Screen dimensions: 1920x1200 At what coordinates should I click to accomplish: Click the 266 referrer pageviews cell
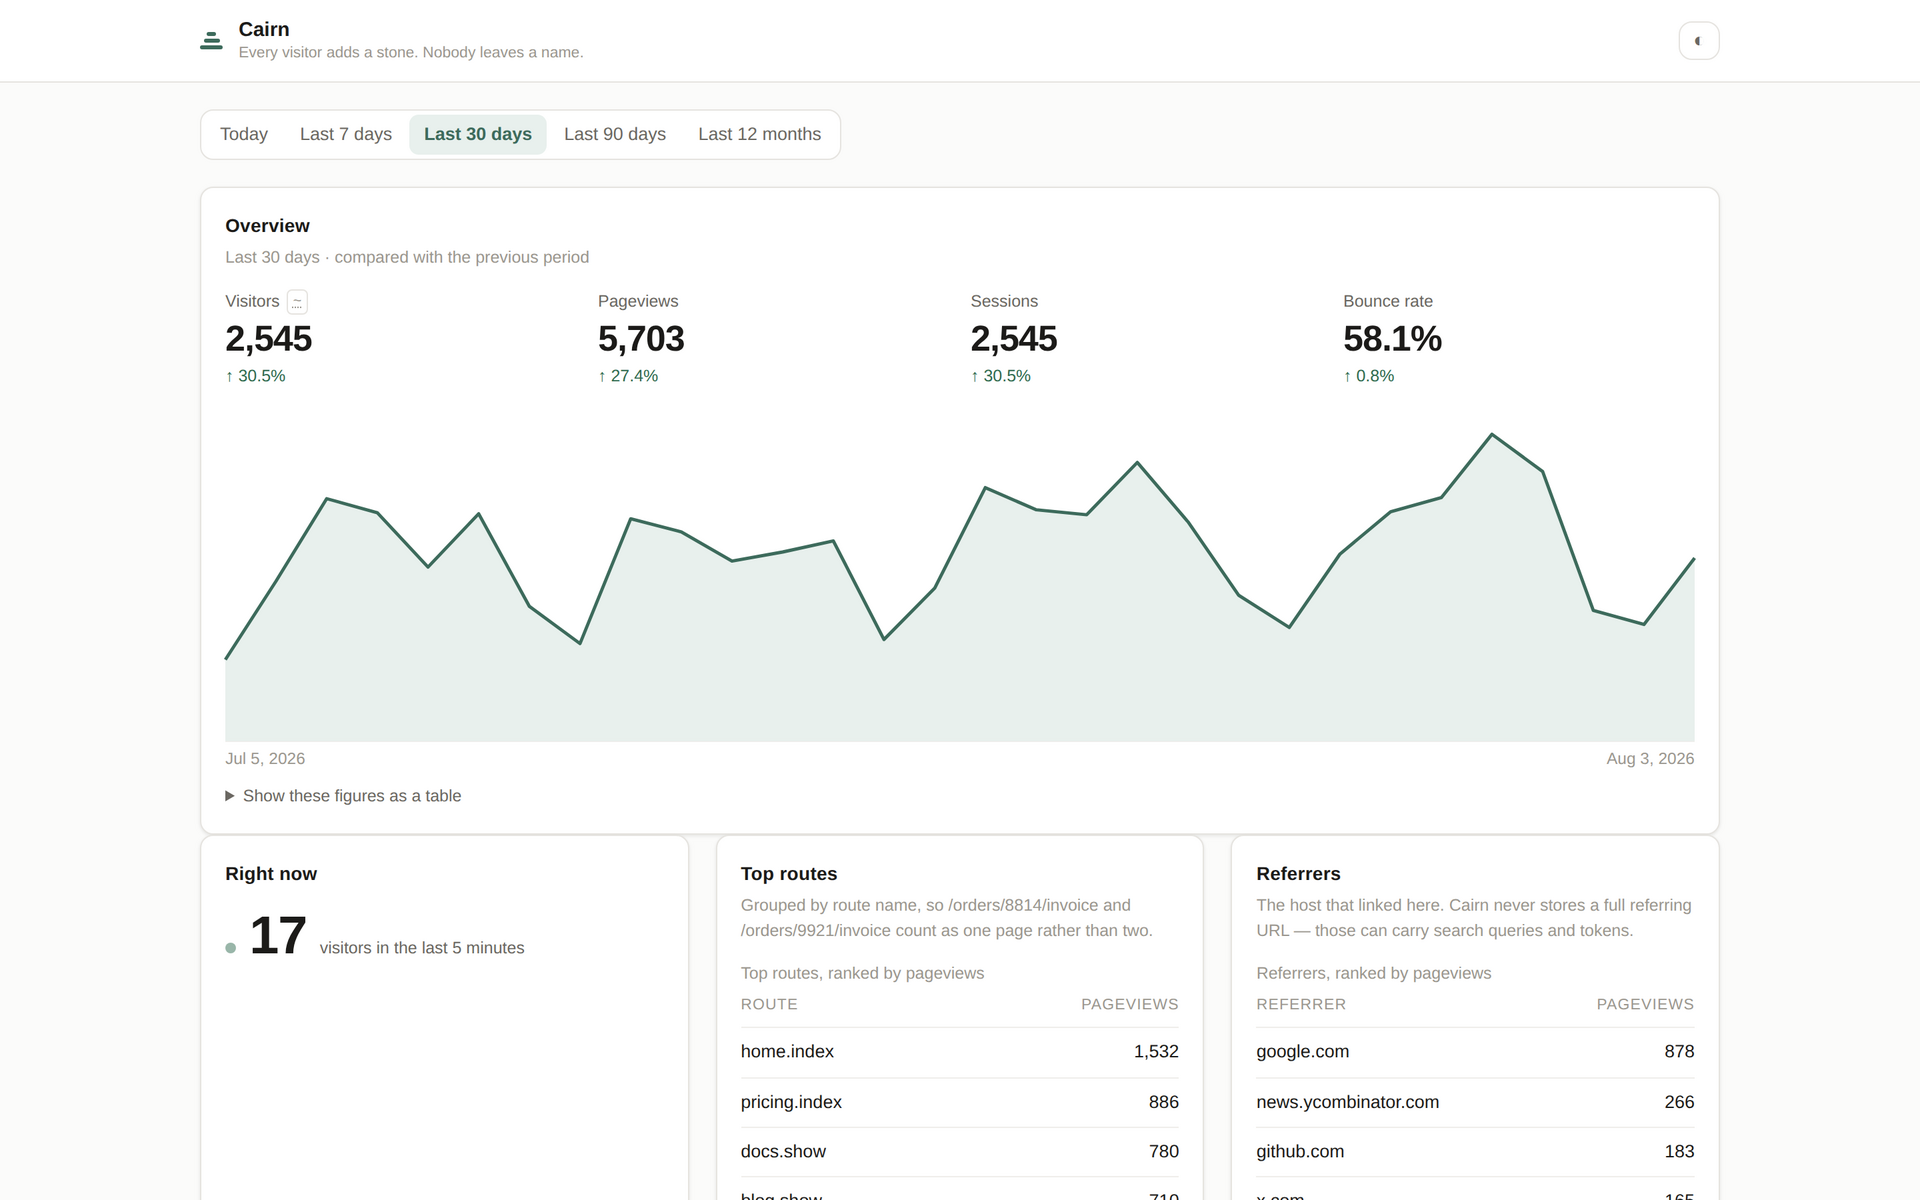tap(1679, 1102)
